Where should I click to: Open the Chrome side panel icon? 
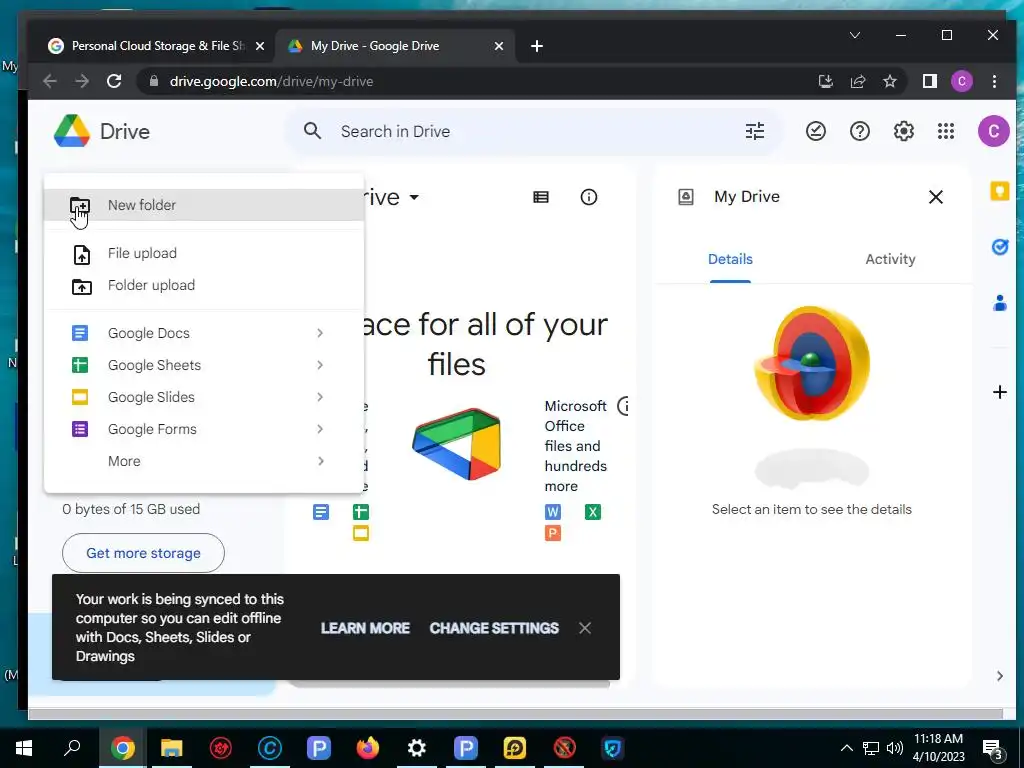tap(929, 82)
